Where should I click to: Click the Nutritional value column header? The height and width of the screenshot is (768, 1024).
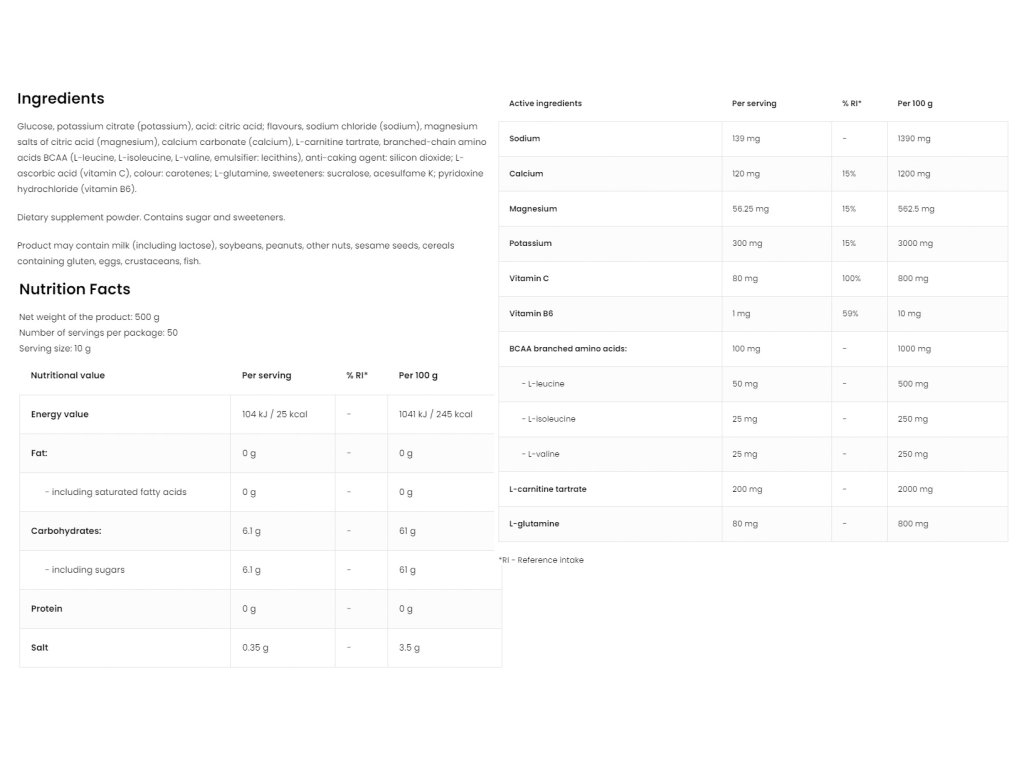pos(68,376)
